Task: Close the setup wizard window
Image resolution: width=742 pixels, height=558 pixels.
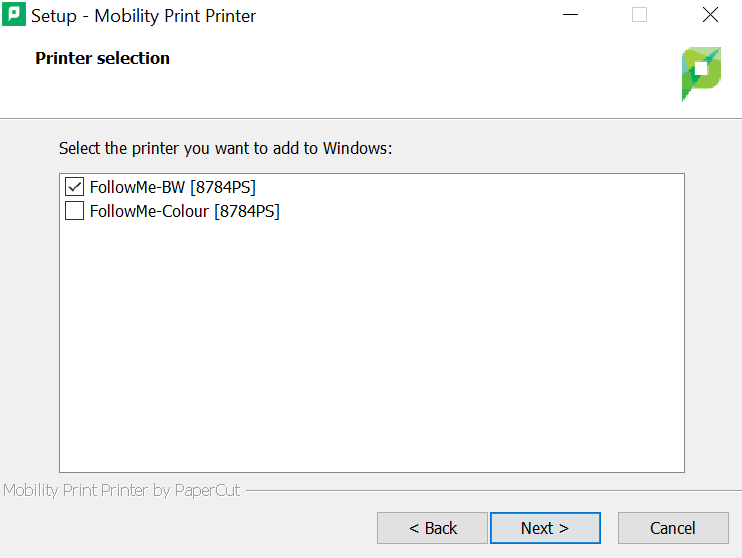Action: (710, 16)
